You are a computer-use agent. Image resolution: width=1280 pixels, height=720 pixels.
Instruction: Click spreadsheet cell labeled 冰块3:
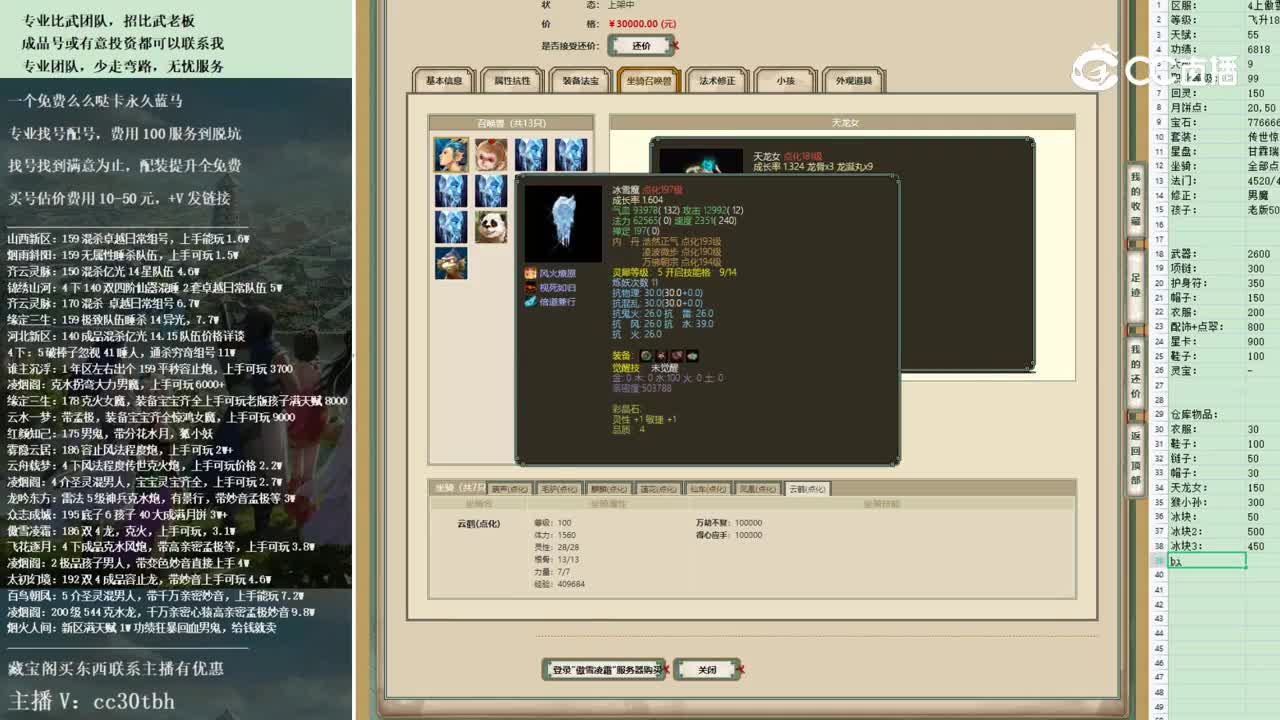tap(1207, 546)
